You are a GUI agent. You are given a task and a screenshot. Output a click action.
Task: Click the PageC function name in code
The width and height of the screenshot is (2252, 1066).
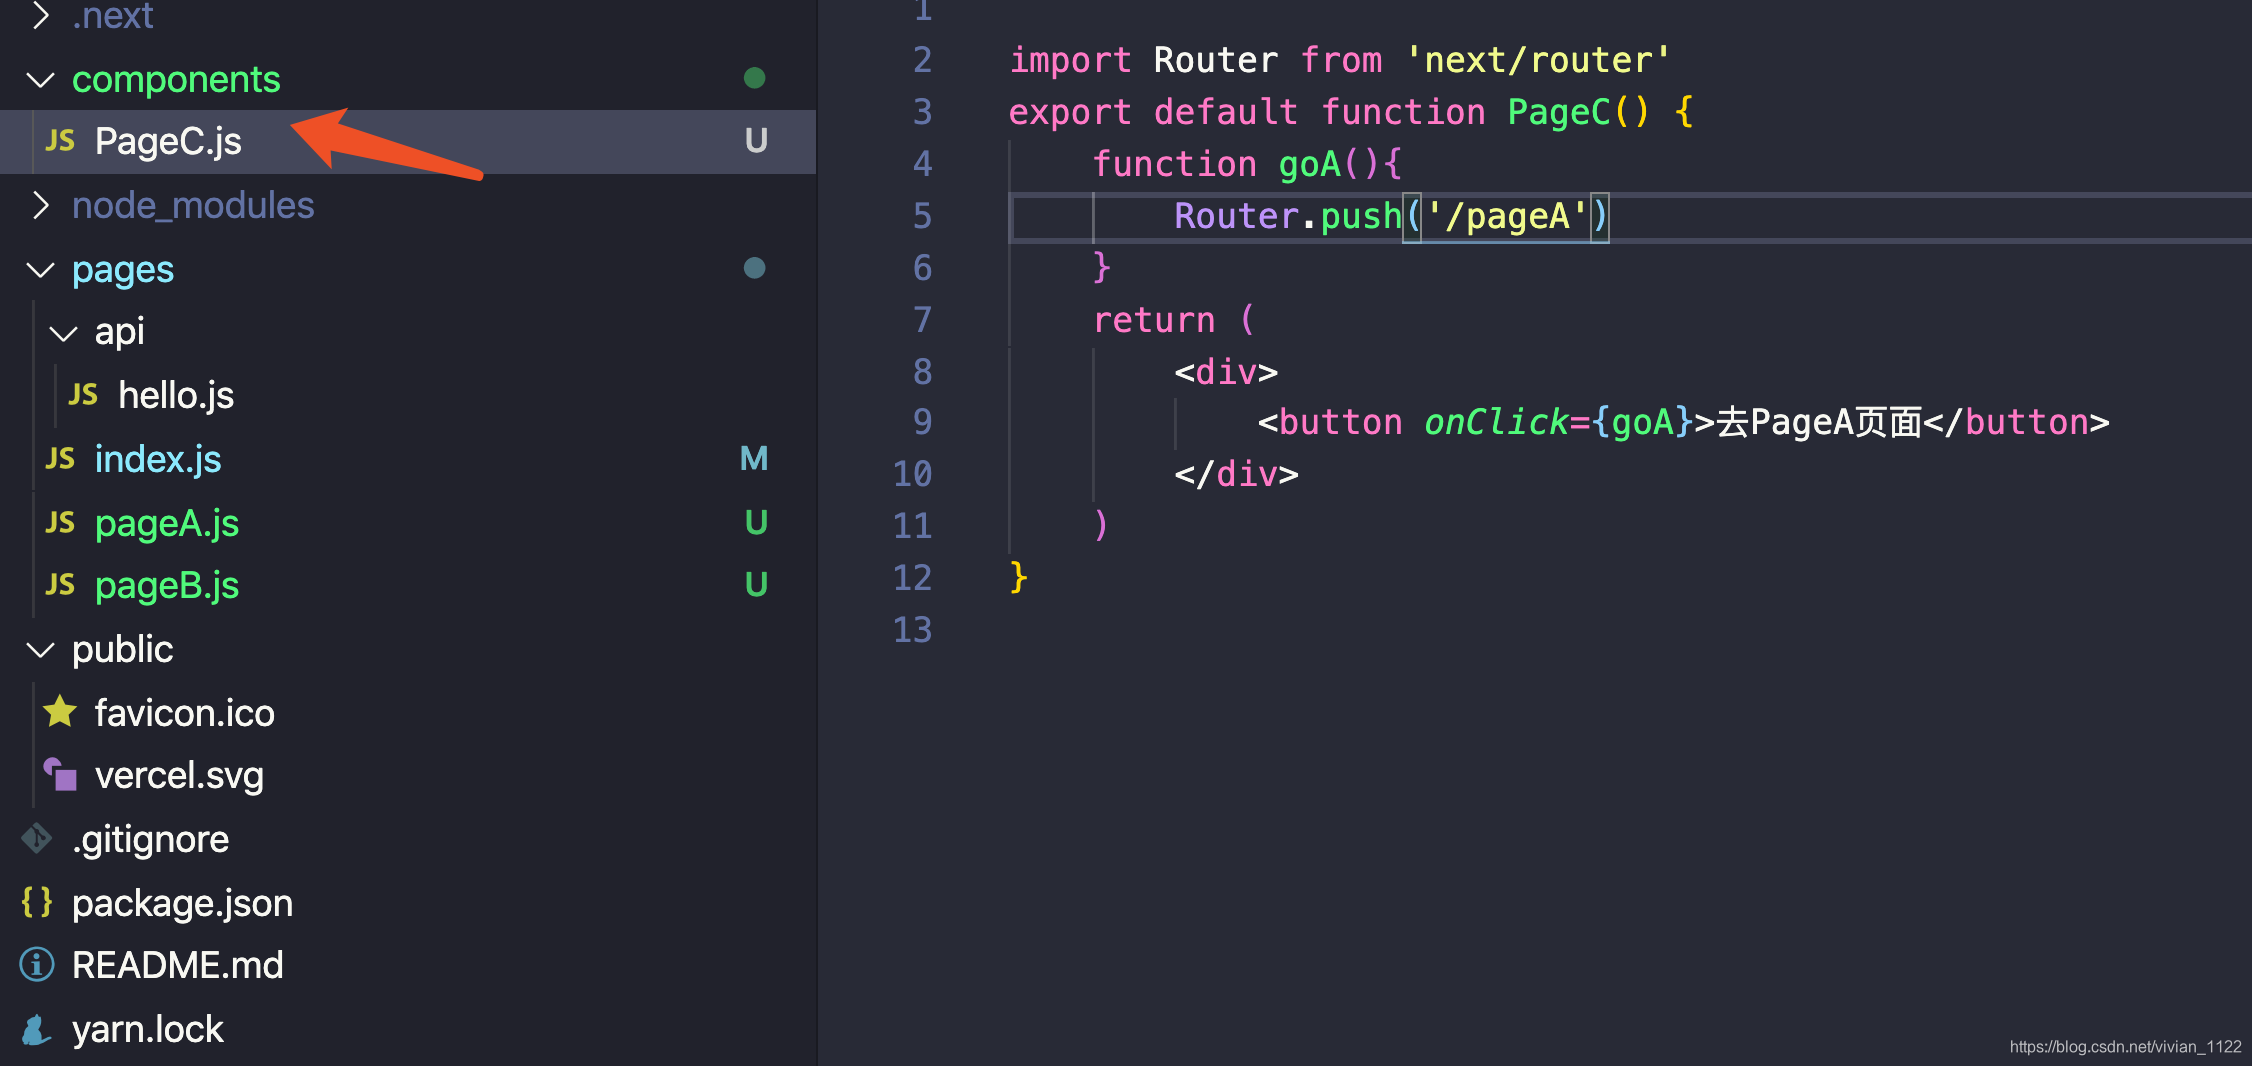click(1560, 112)
